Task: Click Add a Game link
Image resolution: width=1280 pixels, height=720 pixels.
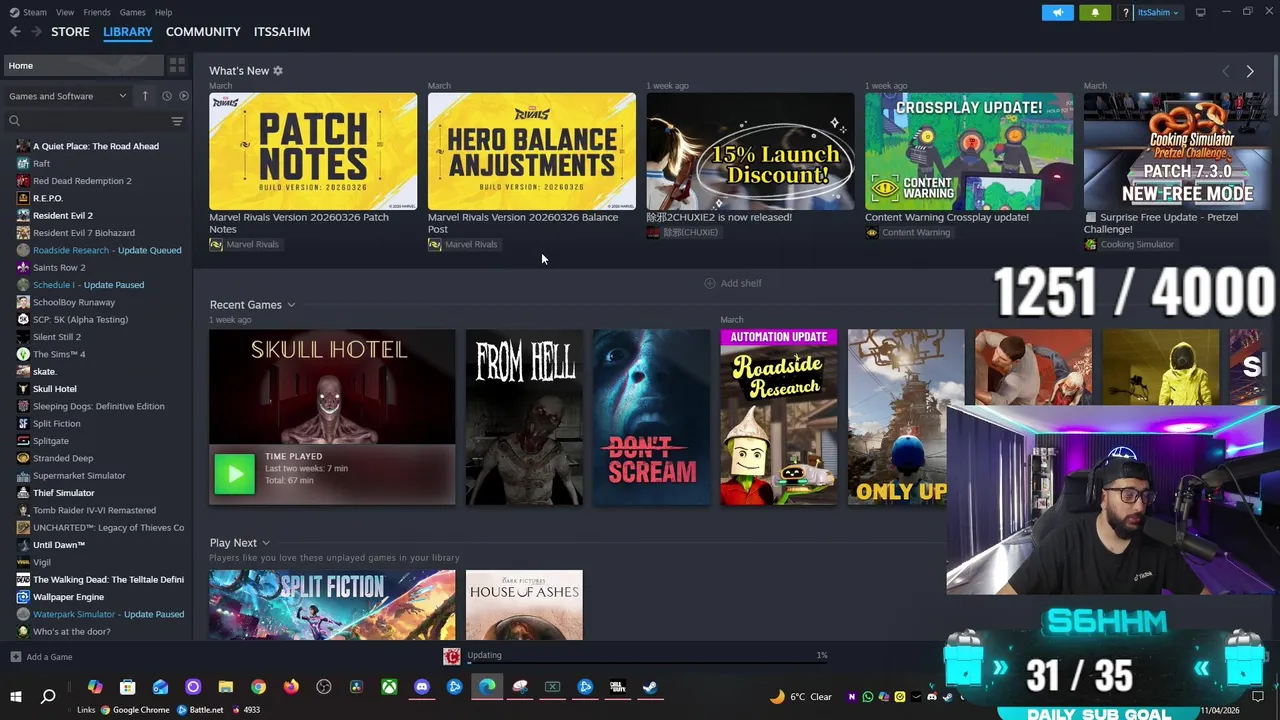Action: (49, 657)
